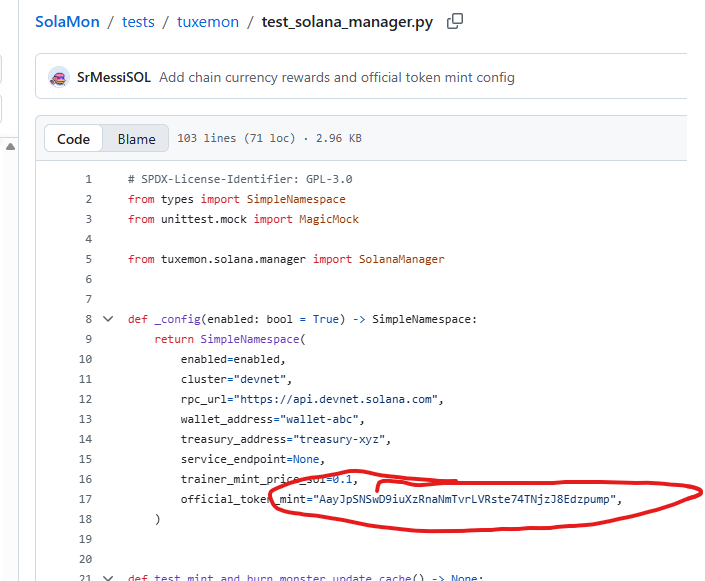
Task: Click the "wallet-abc" string on line 13
Action: point(319,419)
